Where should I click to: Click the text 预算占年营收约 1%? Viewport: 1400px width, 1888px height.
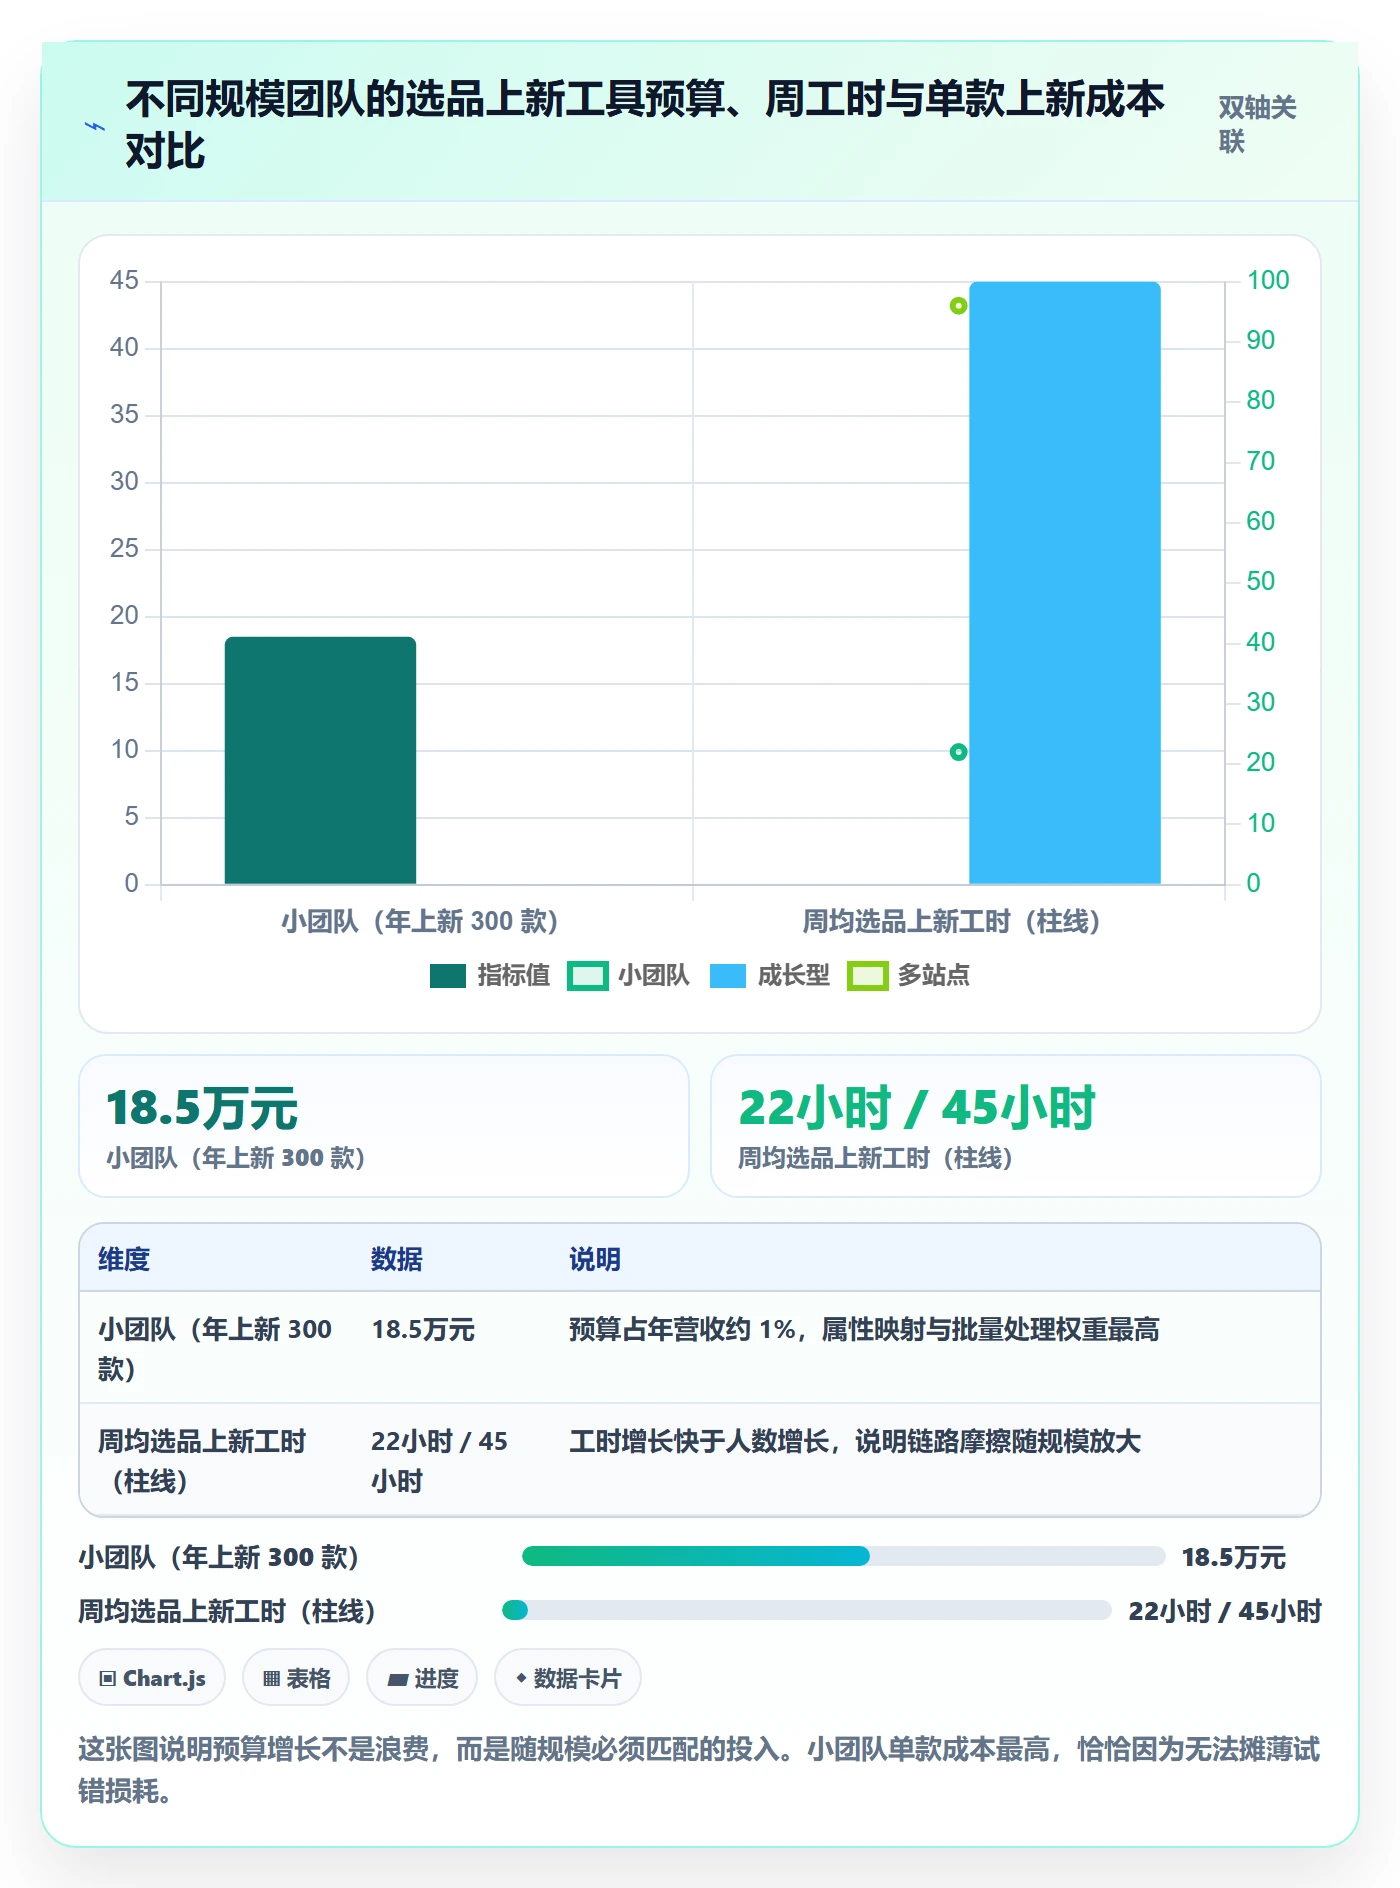682,1330
